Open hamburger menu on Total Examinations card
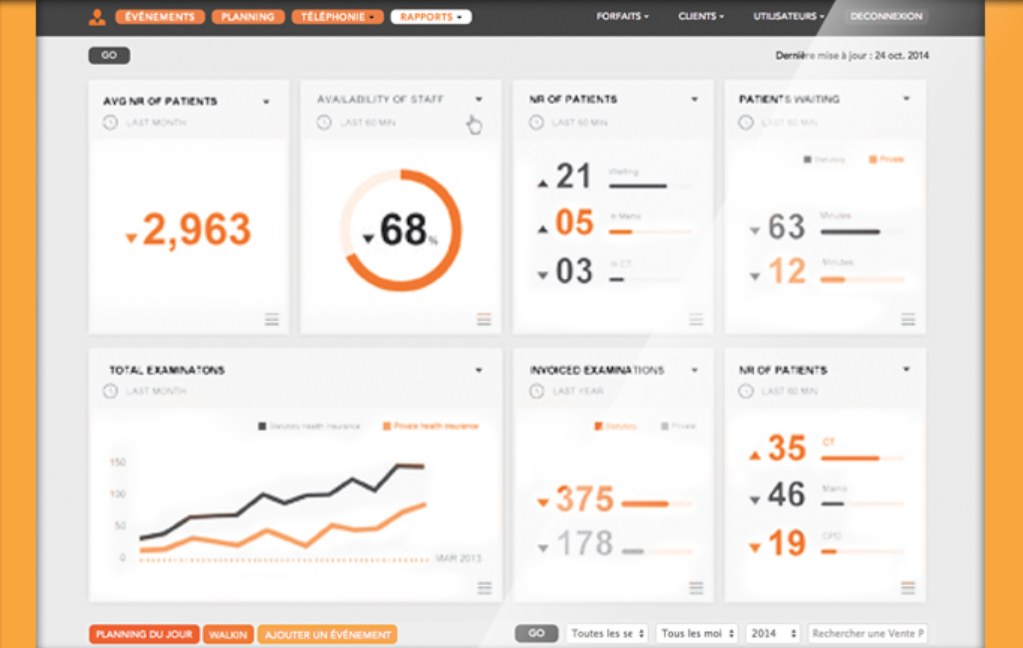The width and height of the screenshot is (1023, 648). tap(484, 588)
